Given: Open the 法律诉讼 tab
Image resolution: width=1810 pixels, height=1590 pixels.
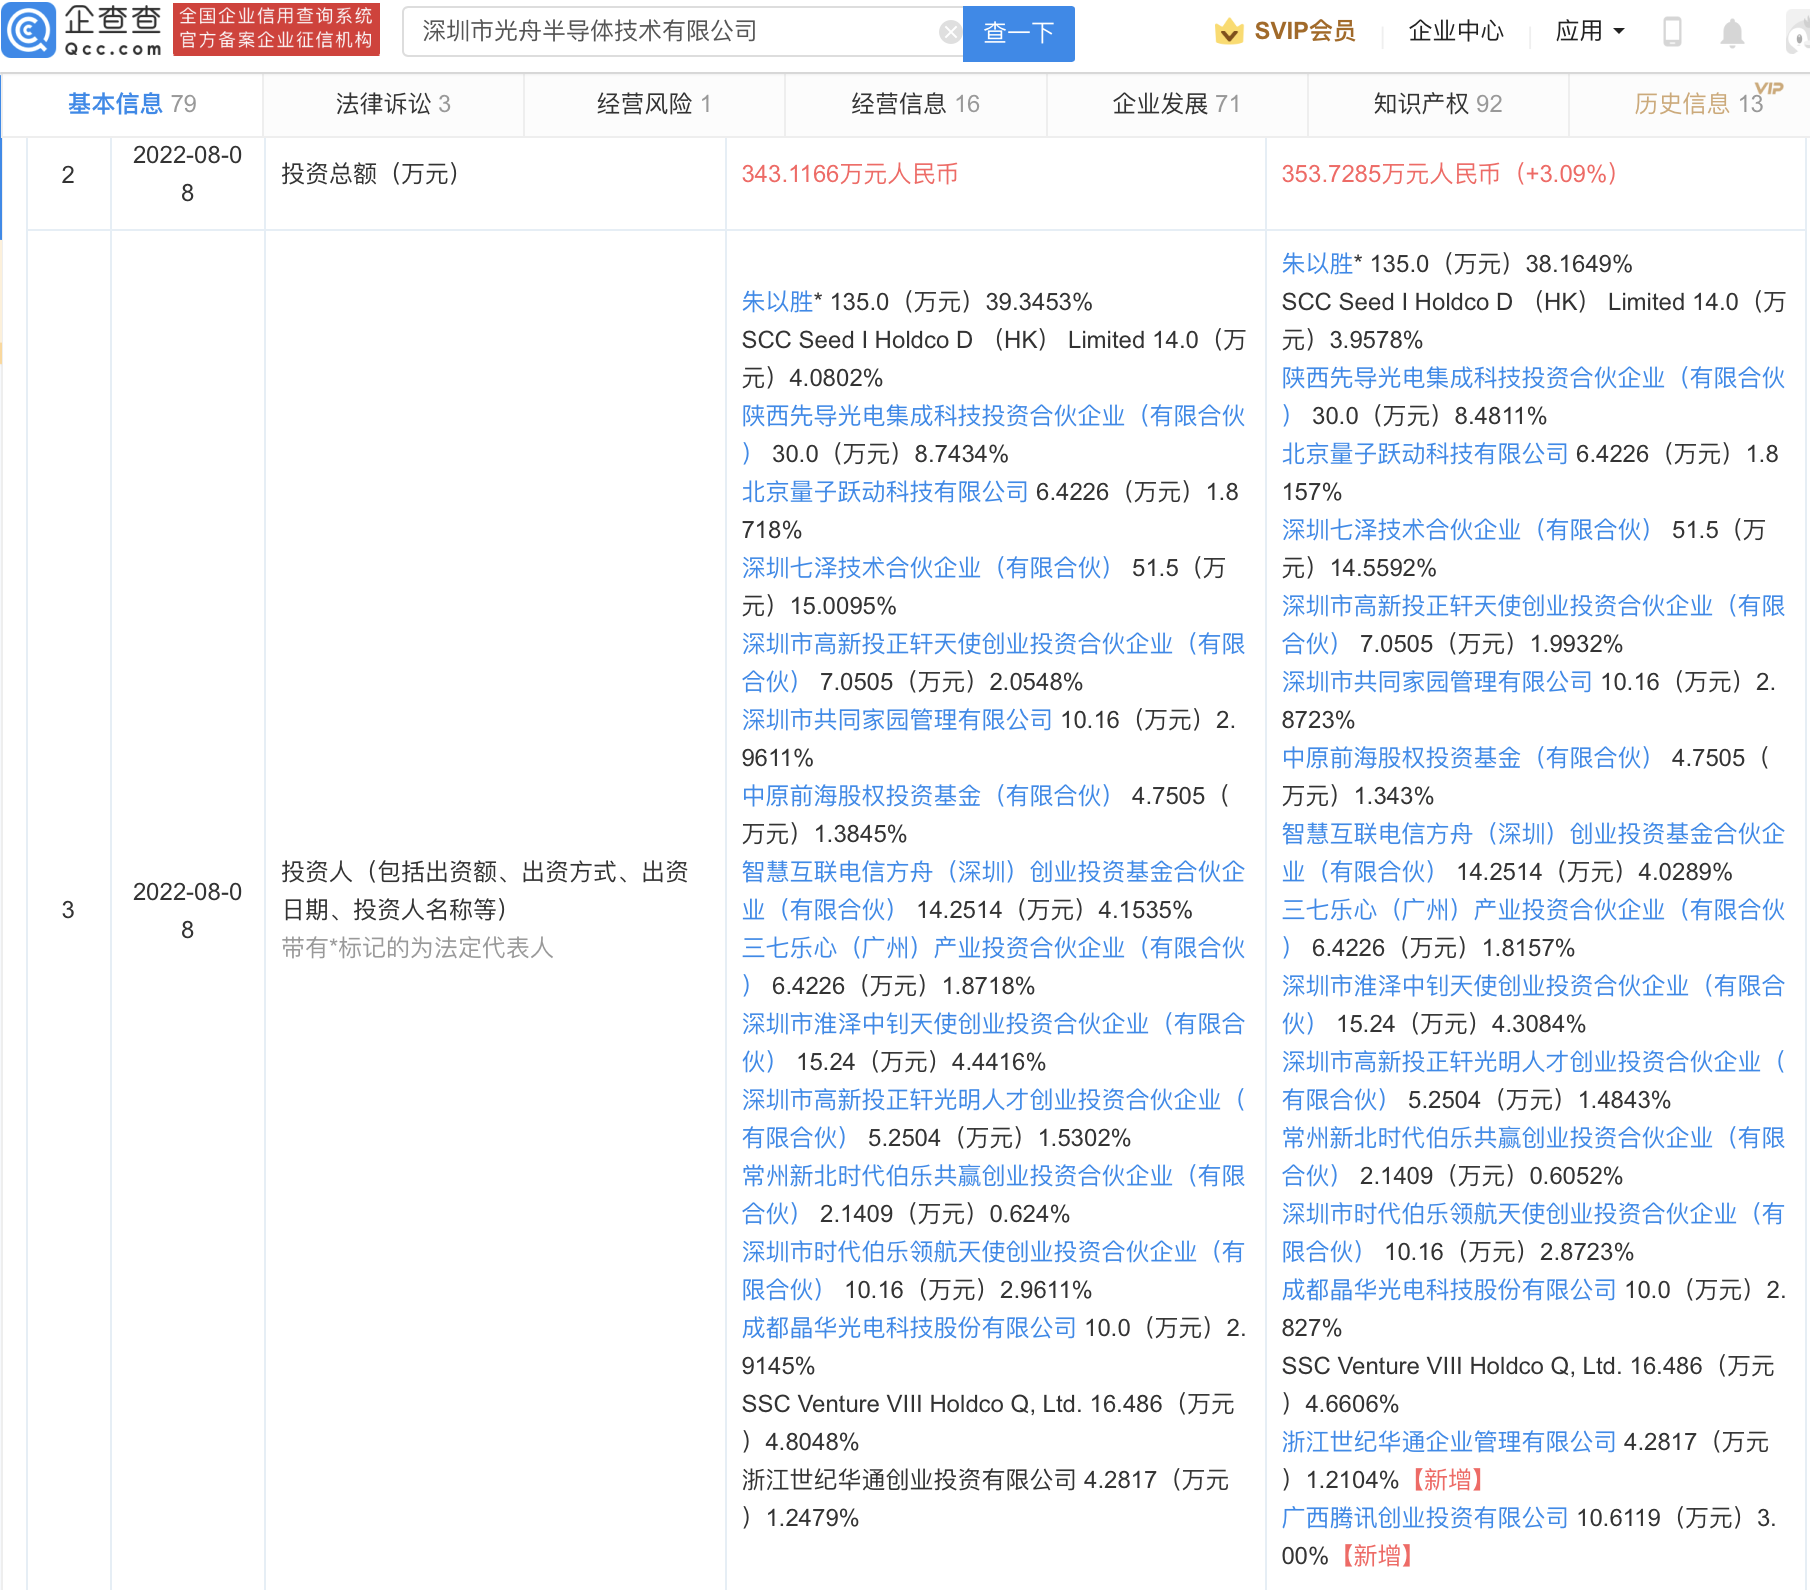Looking at the screenshot, I should click(392, 104).
